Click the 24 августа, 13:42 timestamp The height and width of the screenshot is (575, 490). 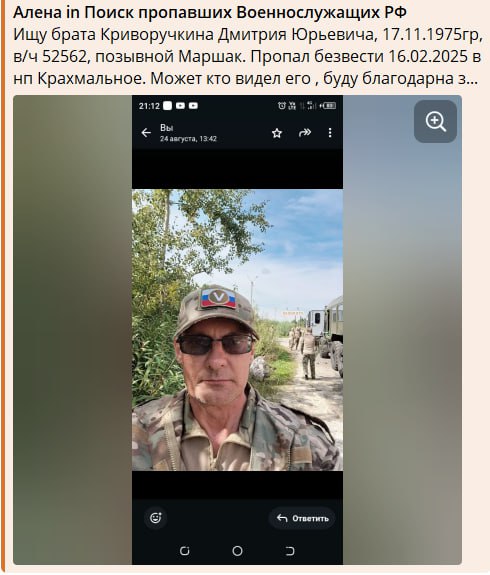pyautogui.click(x=188, y=139)
